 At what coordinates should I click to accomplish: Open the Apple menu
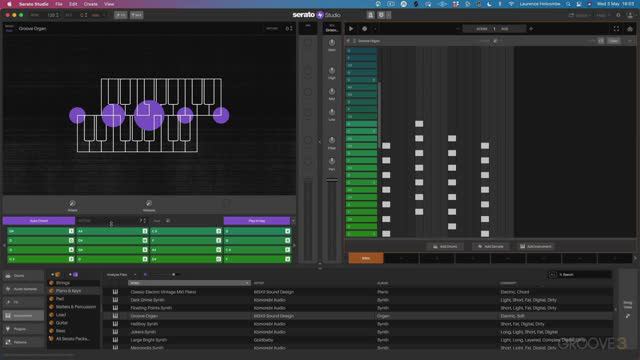click(9, 4)
